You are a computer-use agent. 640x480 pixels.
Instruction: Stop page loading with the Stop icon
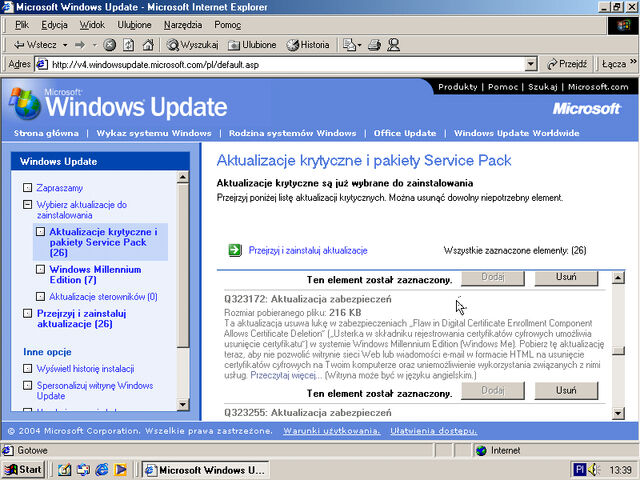point(109,45)
